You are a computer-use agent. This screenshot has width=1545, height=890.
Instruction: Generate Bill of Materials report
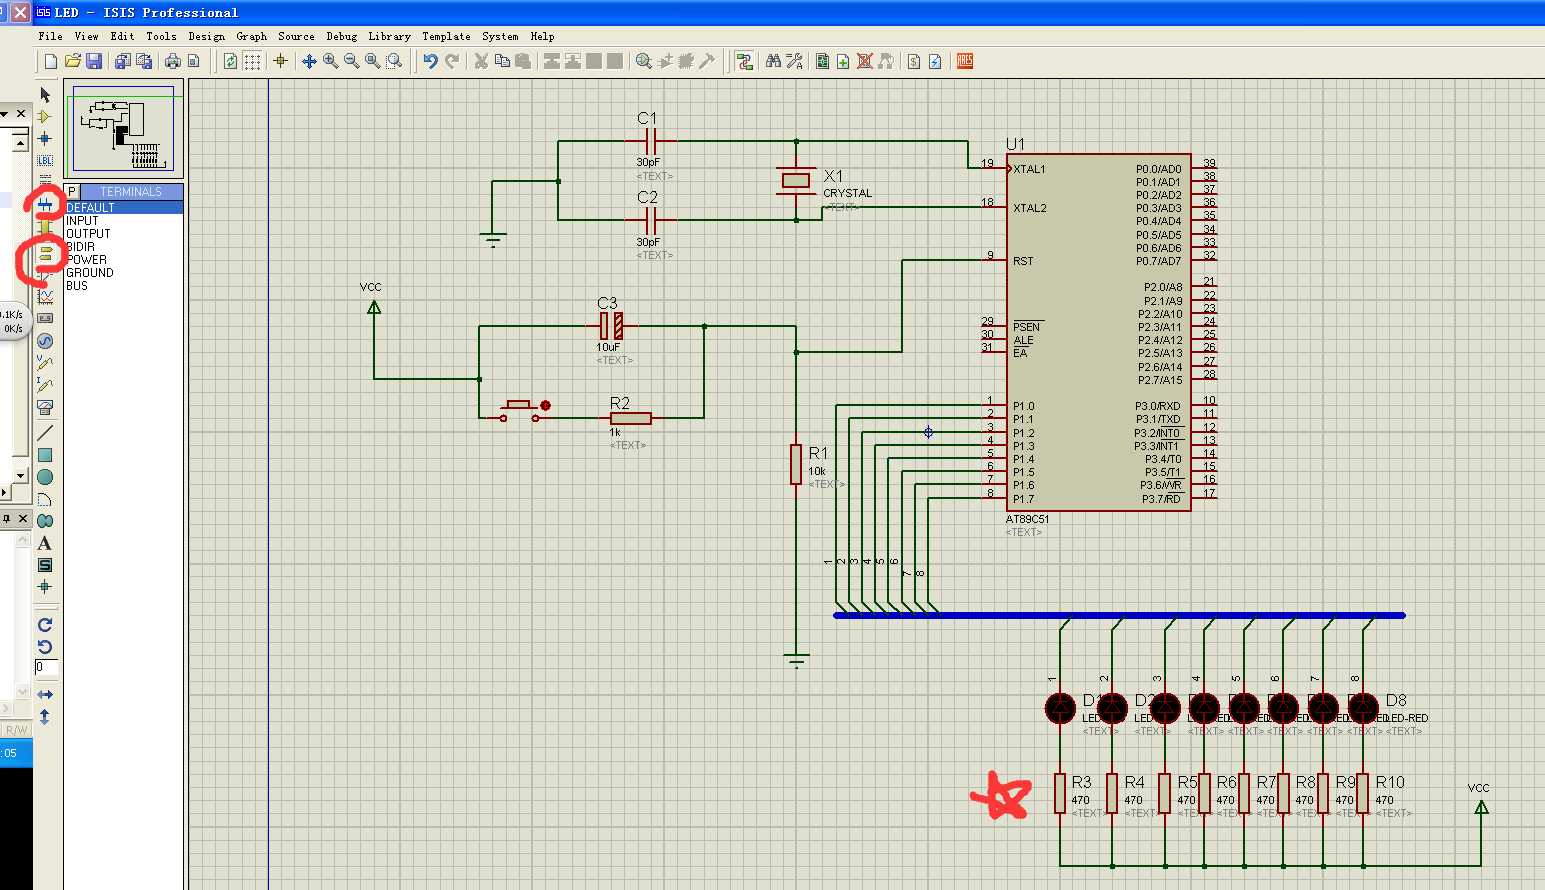coord(914,61)
